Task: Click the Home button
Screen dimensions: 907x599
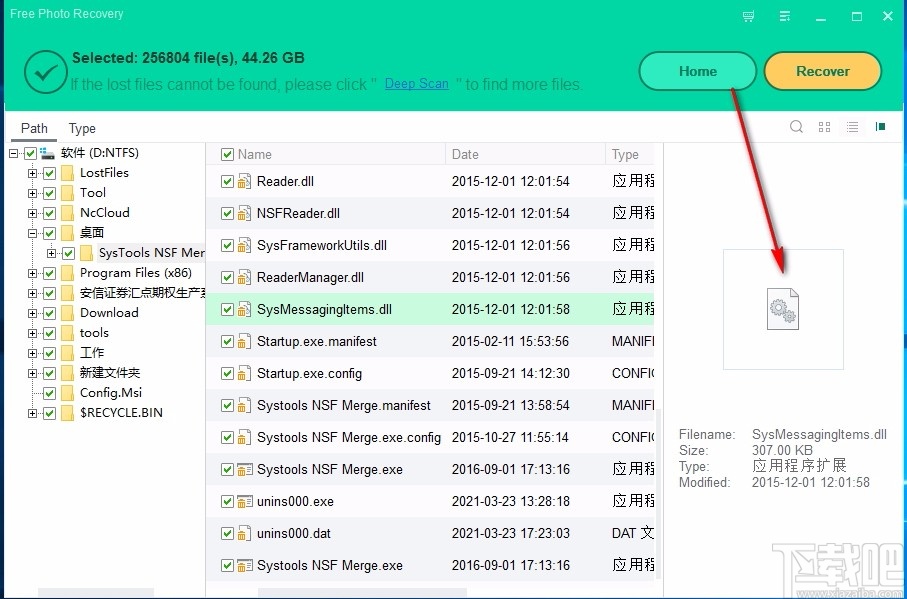Action: pos(698,71)
